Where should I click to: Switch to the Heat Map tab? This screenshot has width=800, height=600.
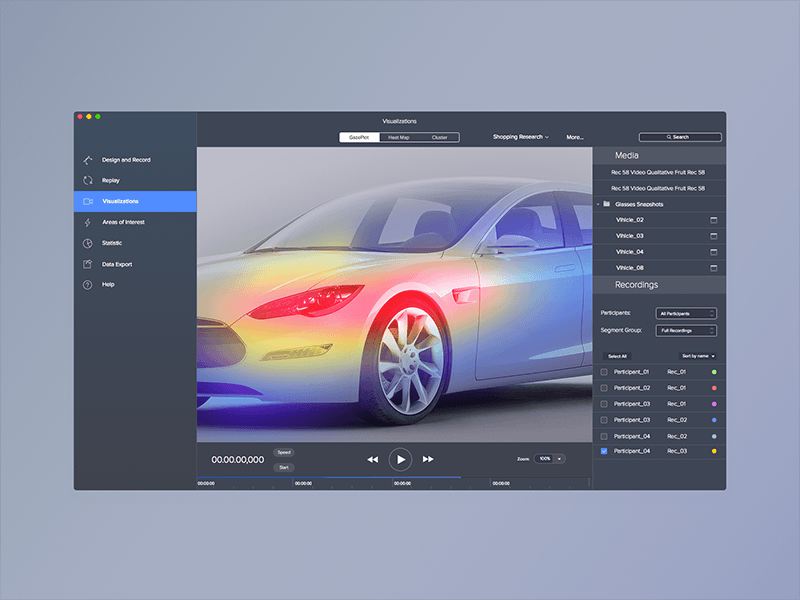pos(399,137)
